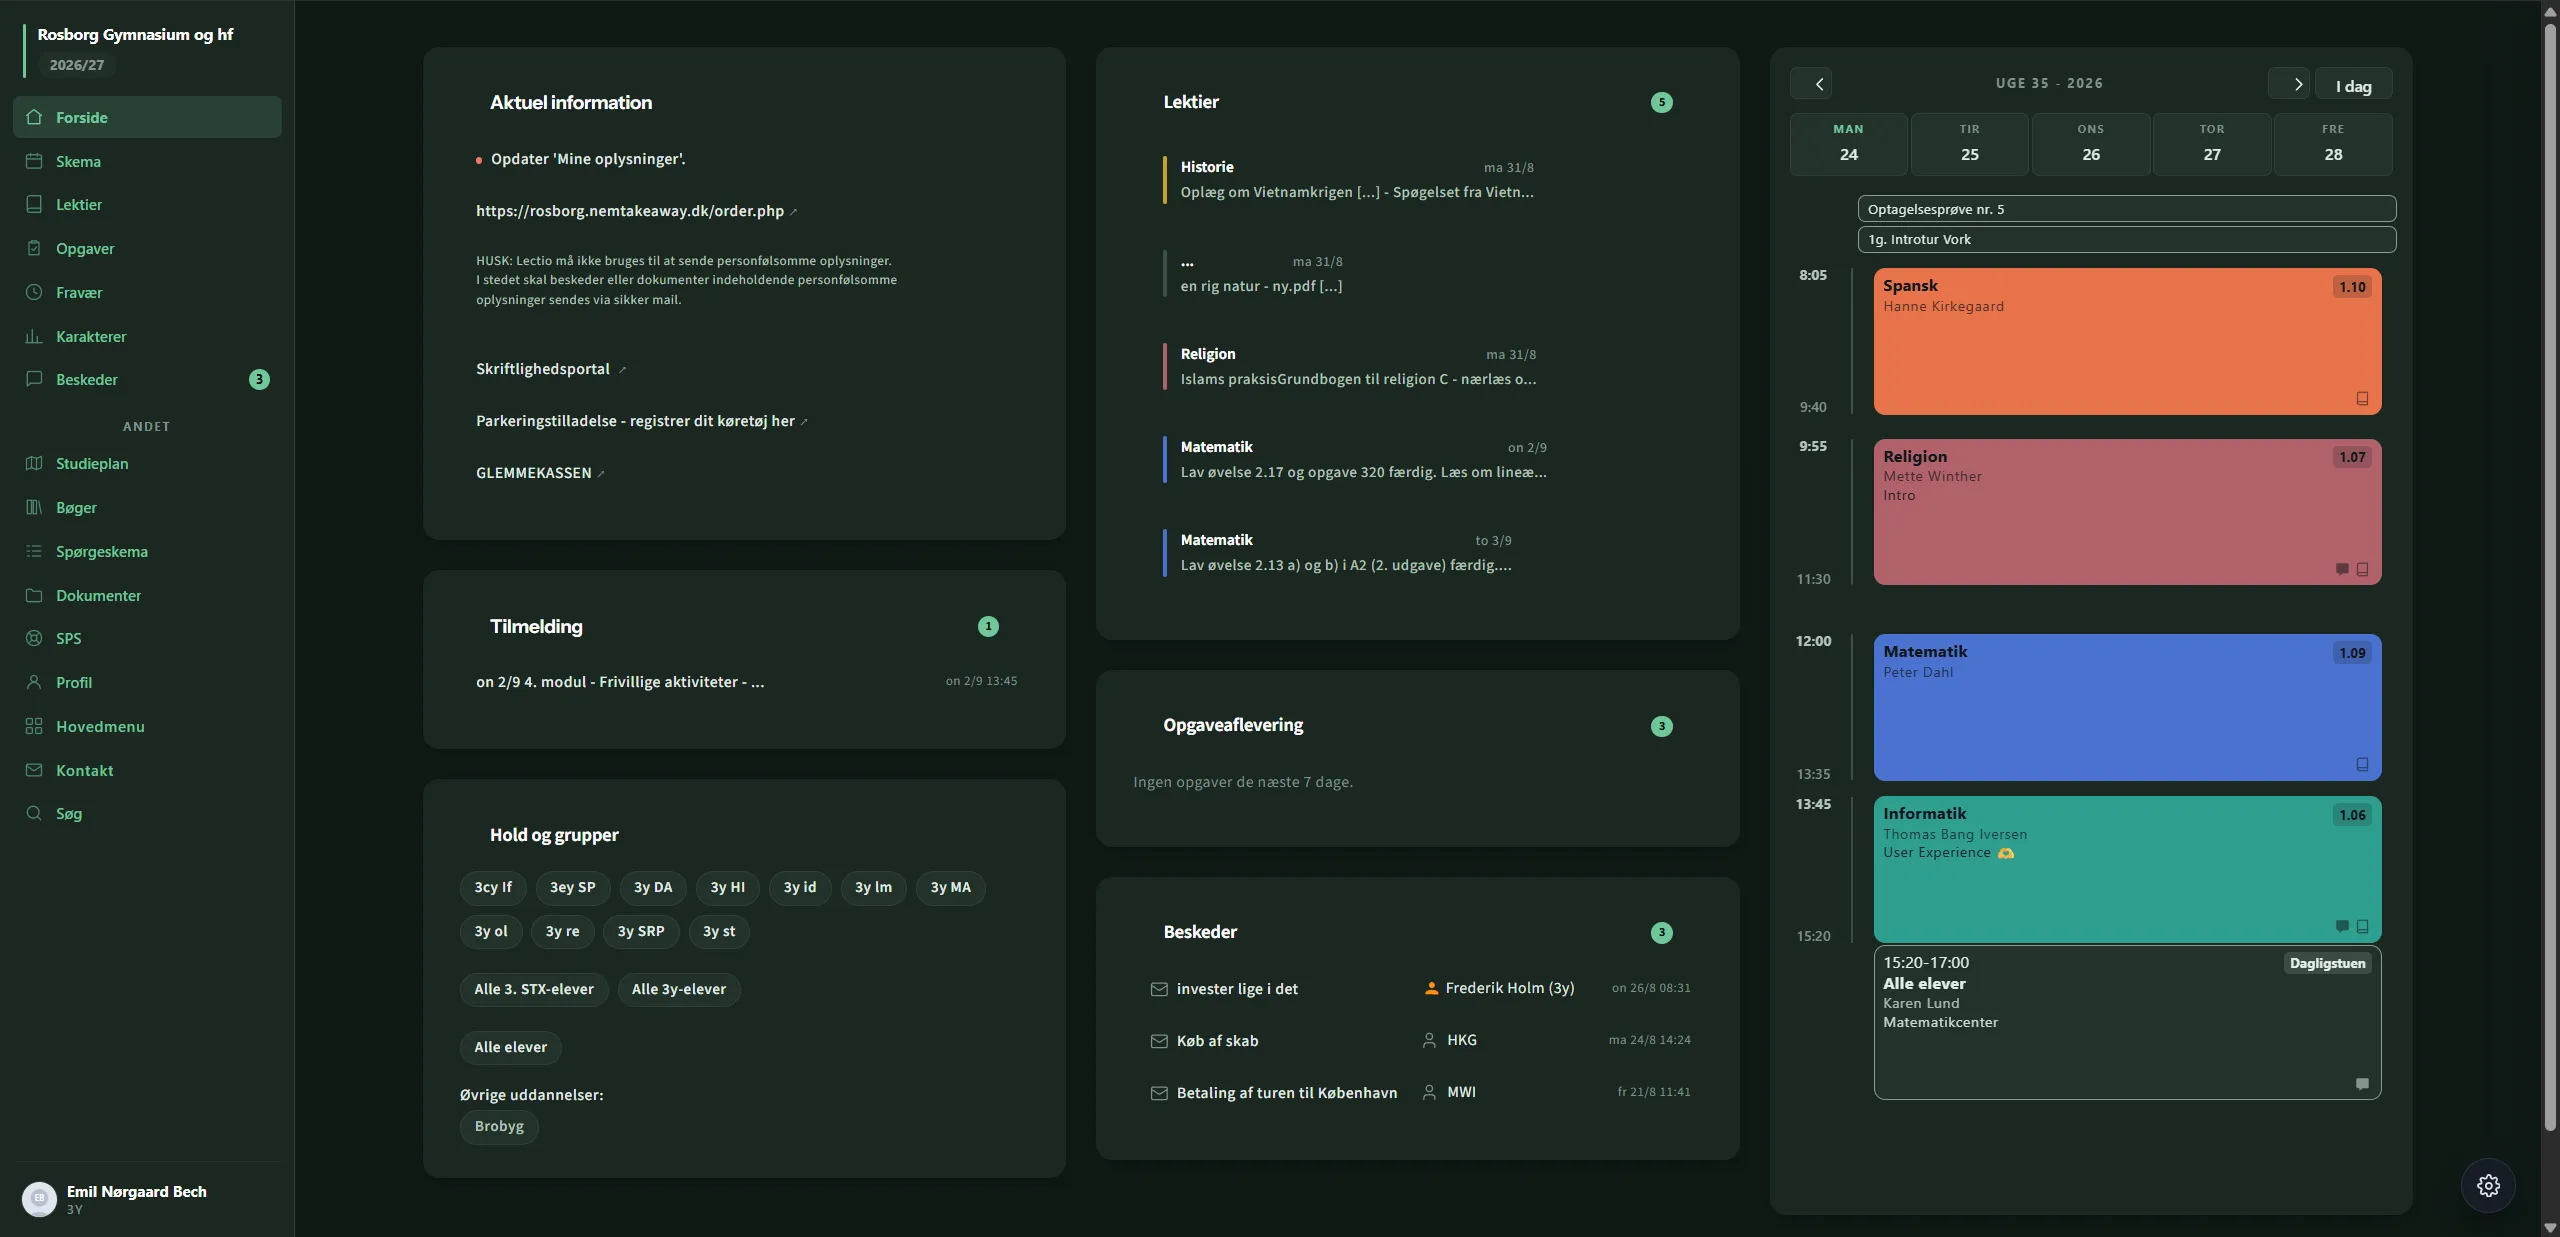
Task: Jump to today with 'I dag'
Action: 2353,86
